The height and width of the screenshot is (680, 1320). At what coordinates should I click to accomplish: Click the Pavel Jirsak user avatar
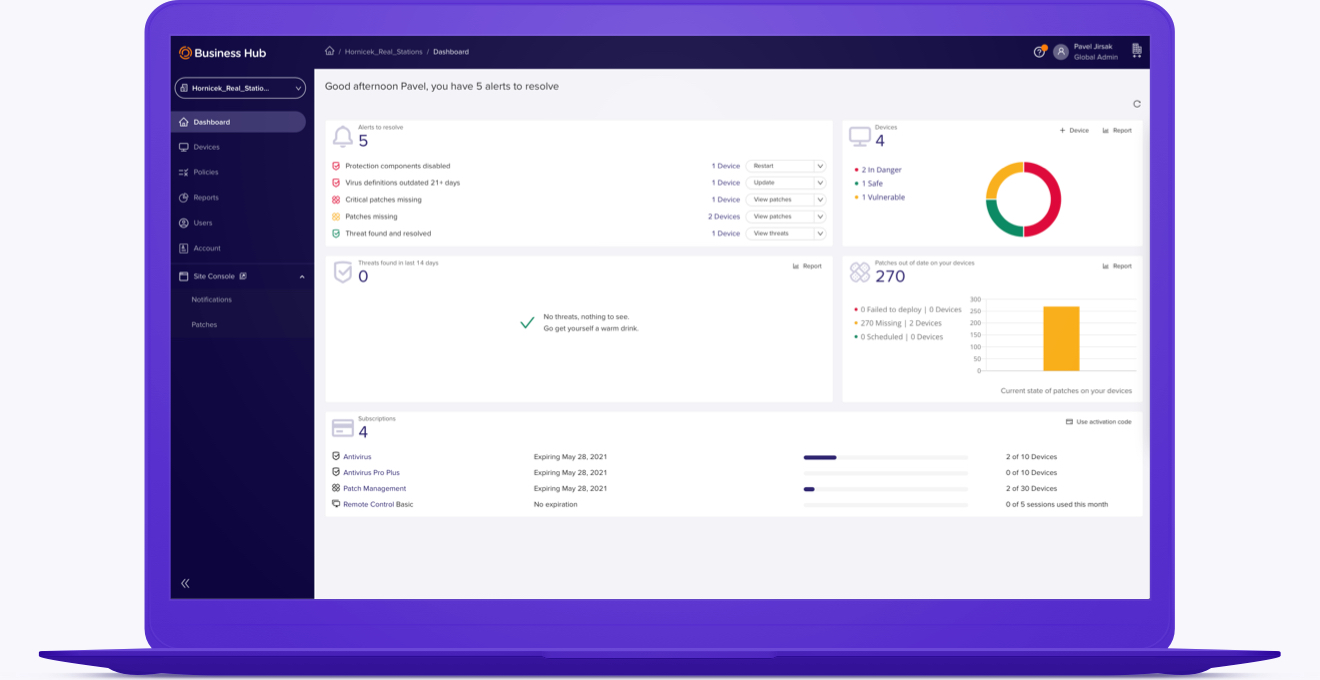pos(1061,52)
